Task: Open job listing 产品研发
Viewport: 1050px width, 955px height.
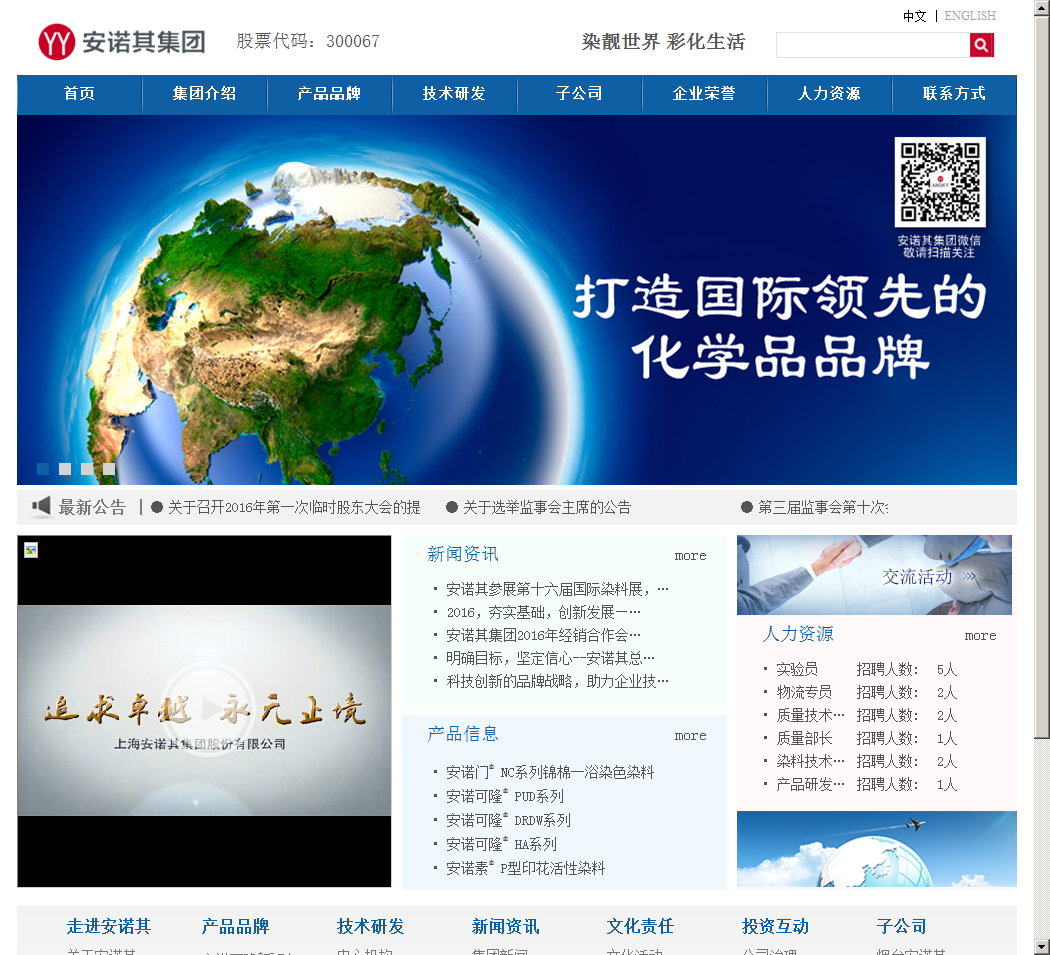Action: tap(810, 784)
